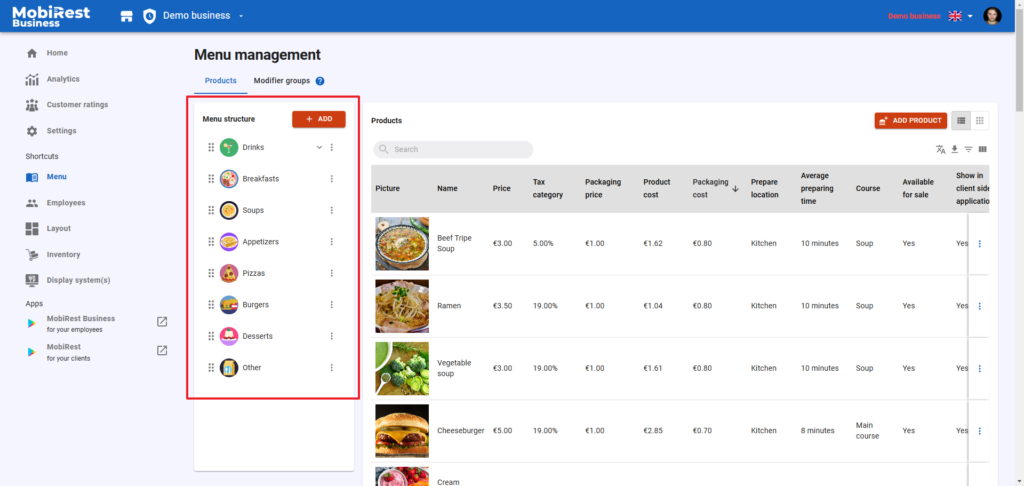Sort by the Price column header
1024x486 pixels.
(x=502, y=189)
